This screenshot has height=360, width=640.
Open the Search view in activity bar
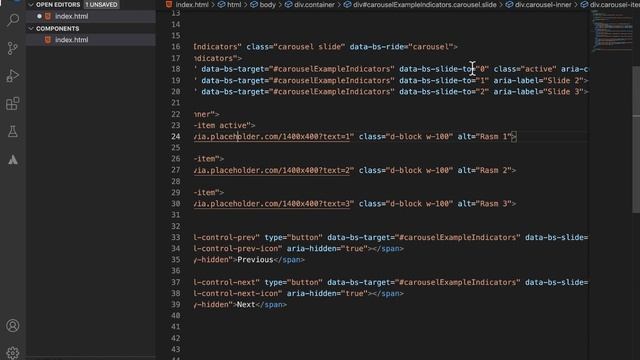pos(13,20)
